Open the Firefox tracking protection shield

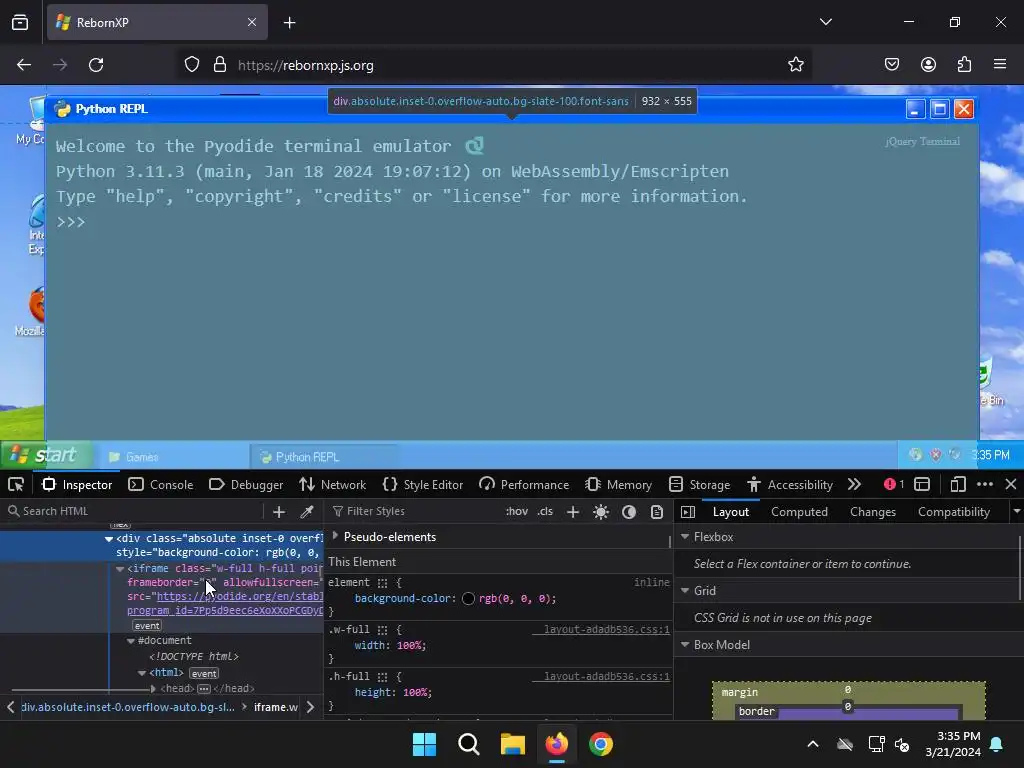pos(191,65)
